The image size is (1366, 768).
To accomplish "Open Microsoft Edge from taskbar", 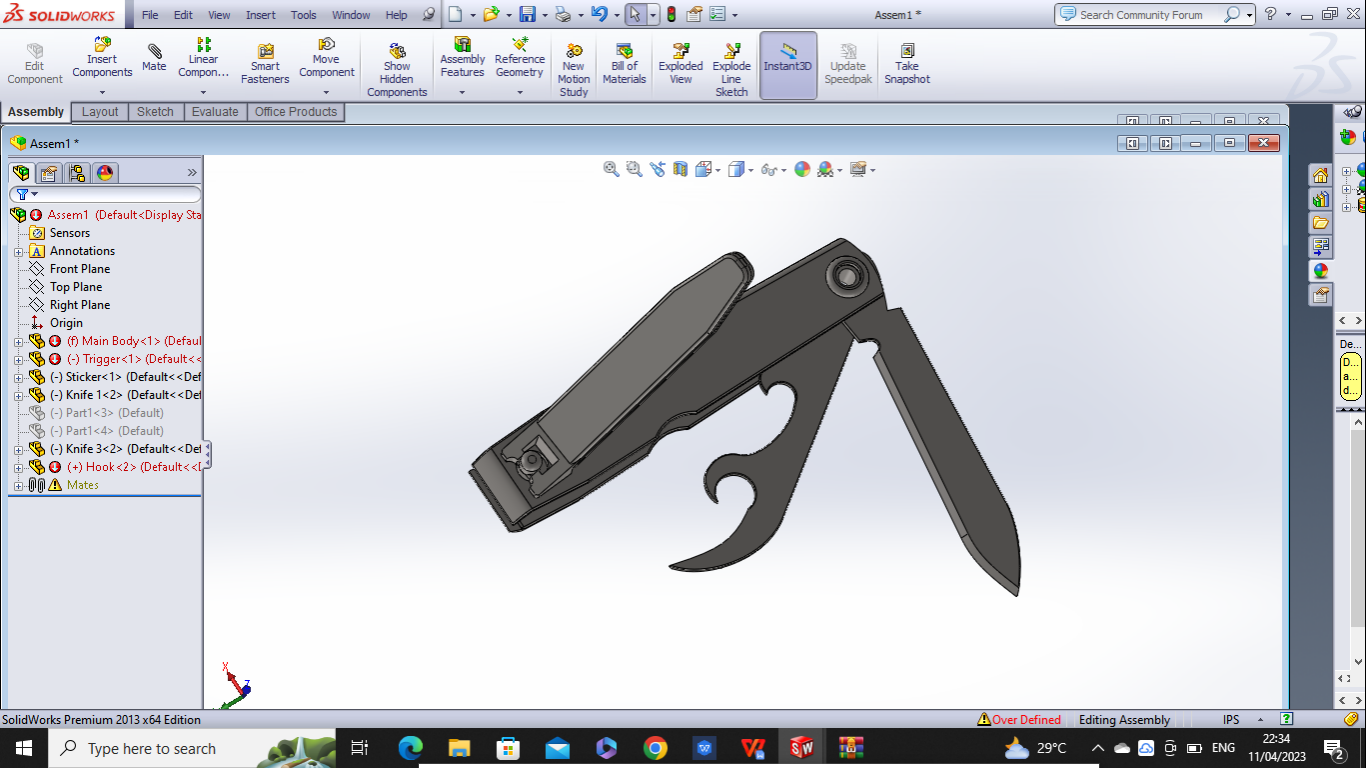I will tap(410, 748).
